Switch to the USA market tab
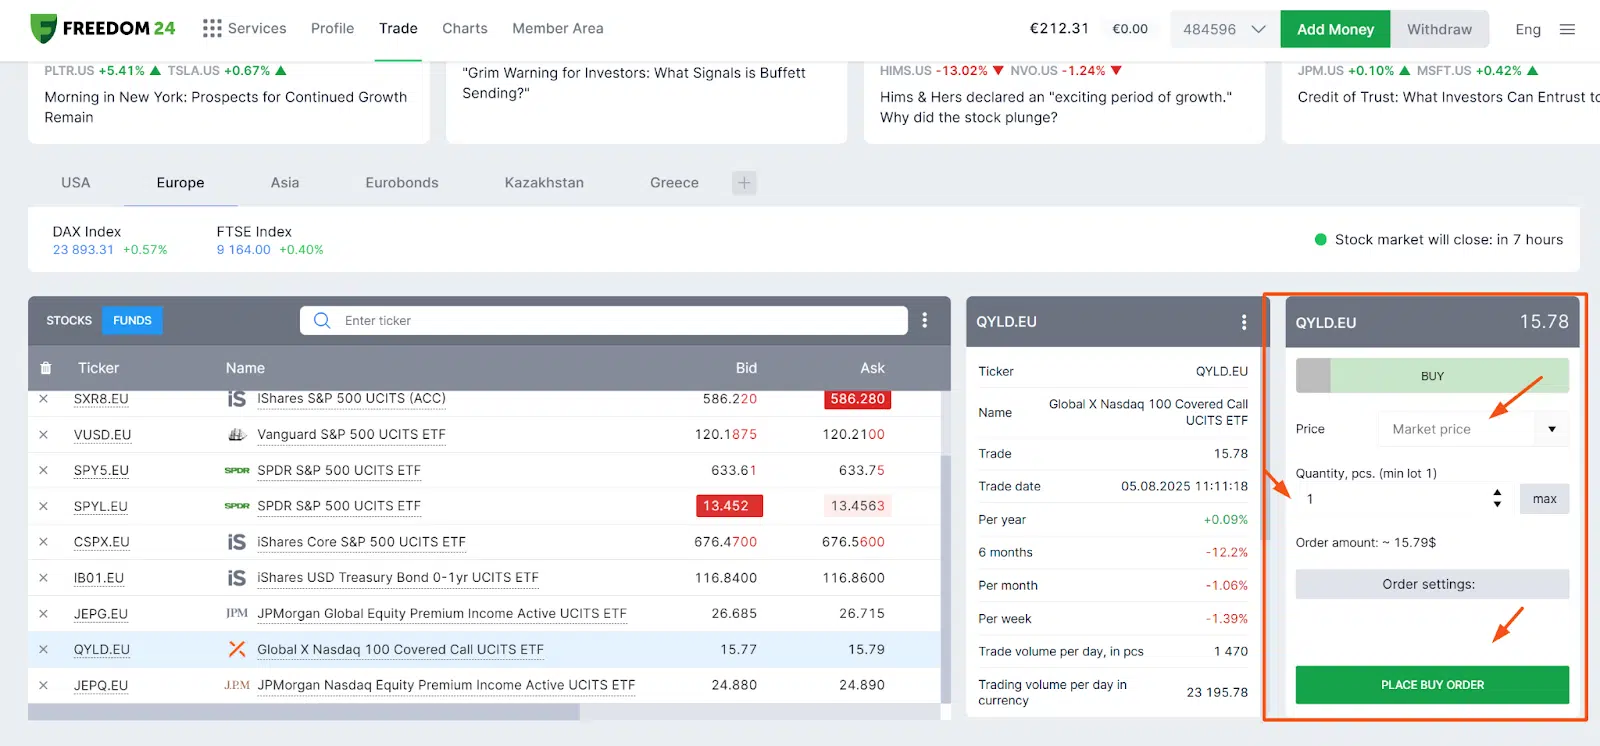Screen dimensions: 1600x746 point(75,183)
